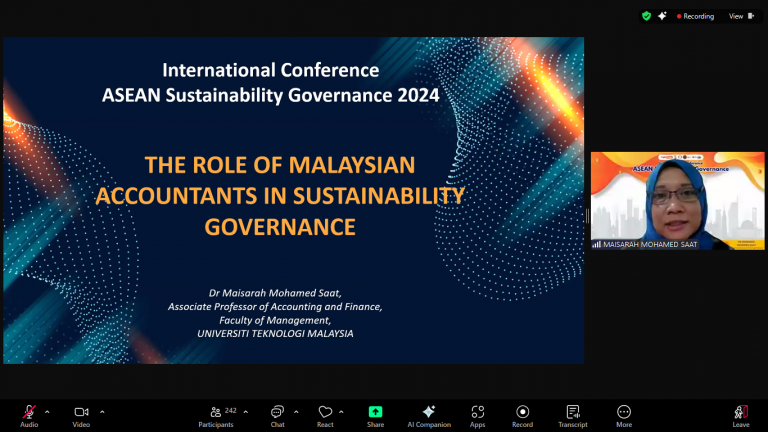
Task: Expand chat options caret next to Chat
Action: click(x=296, y=412)
